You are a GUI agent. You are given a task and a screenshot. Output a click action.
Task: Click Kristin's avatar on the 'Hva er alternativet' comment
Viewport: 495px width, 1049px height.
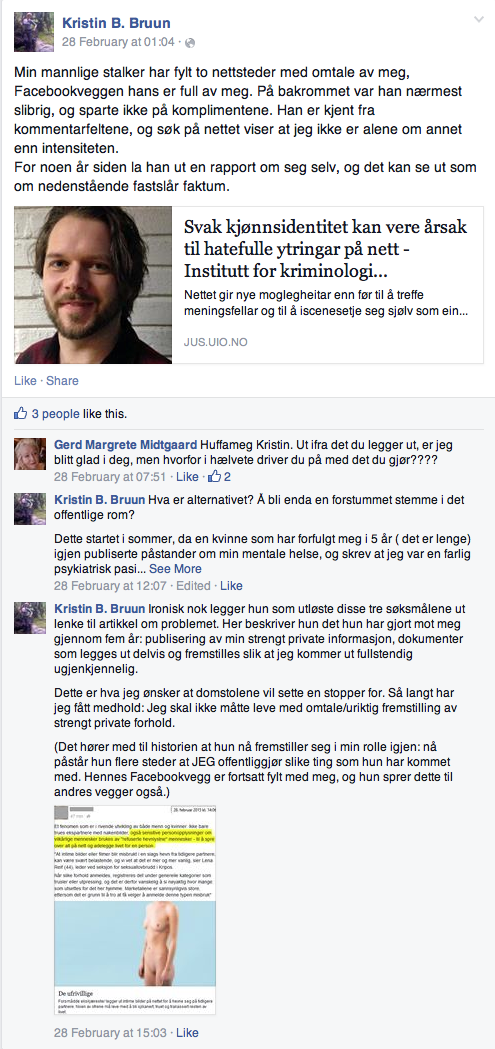[x=30, y=509]
